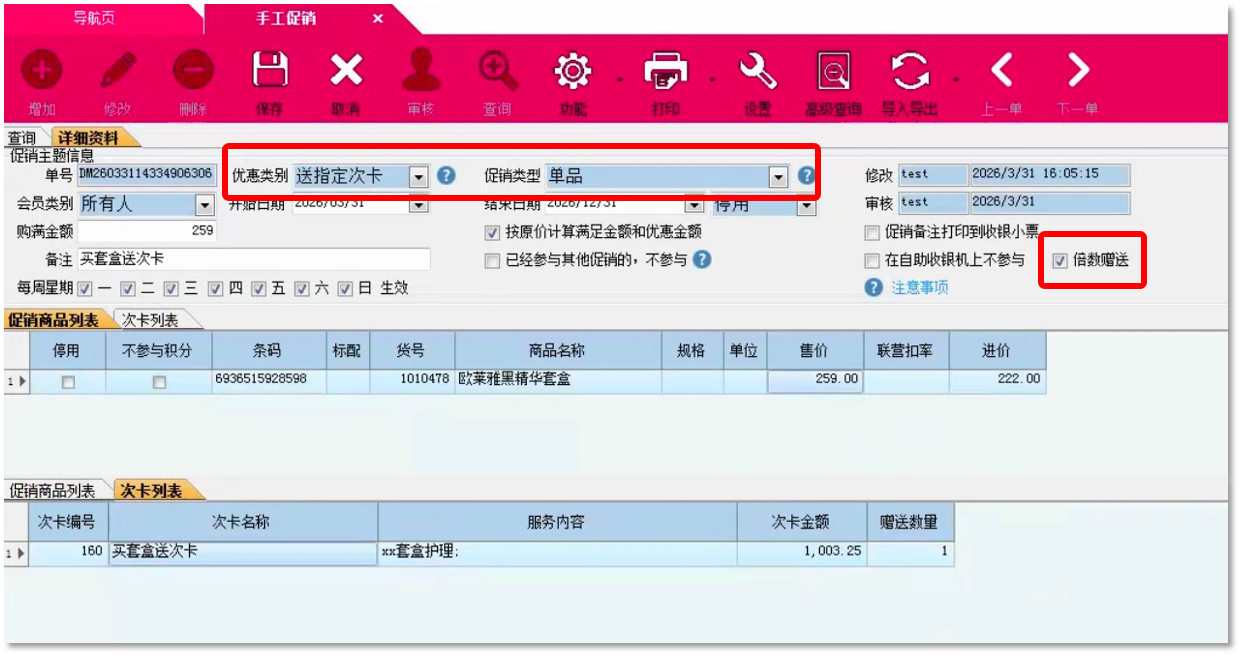Viewport: 1242px width, 656px height.
Task: Switch to the 导航页 tab
Action: pos(96,19)
